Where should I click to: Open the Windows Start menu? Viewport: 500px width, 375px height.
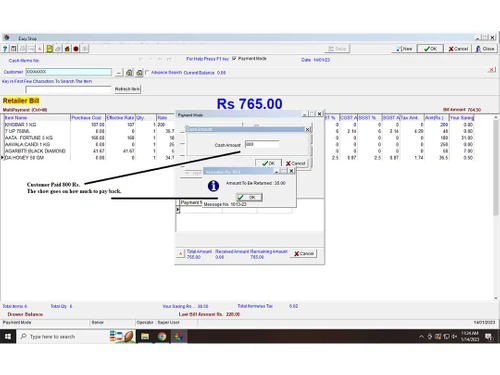[8, 337]
